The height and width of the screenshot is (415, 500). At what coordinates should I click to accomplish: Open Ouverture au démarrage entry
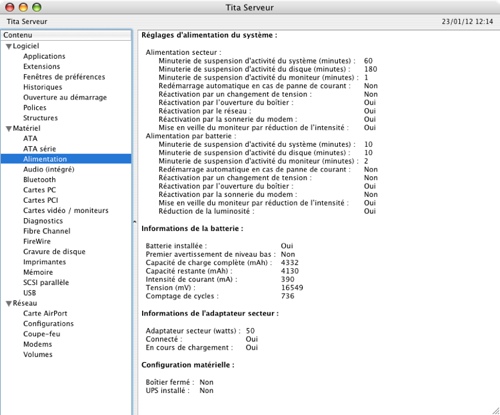point(65,97)
